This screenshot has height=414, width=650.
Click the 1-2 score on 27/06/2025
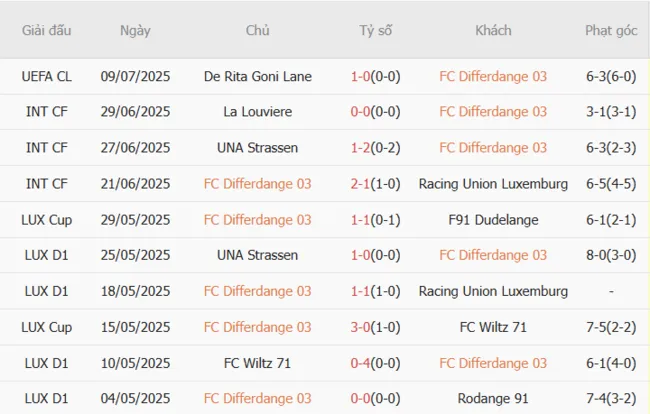coord(362,148)
